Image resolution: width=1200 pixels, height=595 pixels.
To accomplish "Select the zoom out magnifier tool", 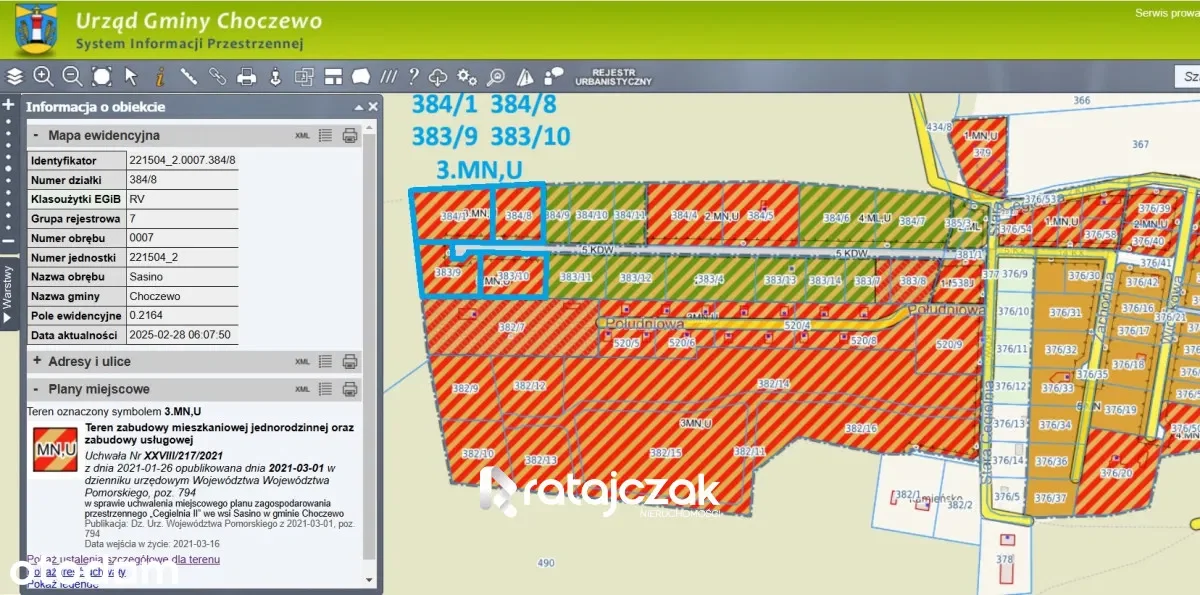I will (x=72, y=76).
